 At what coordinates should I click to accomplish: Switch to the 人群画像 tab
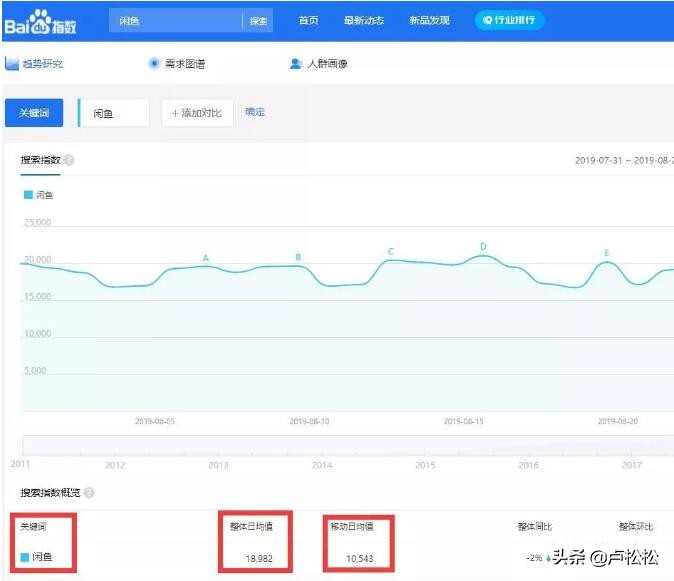pos(319,64)
